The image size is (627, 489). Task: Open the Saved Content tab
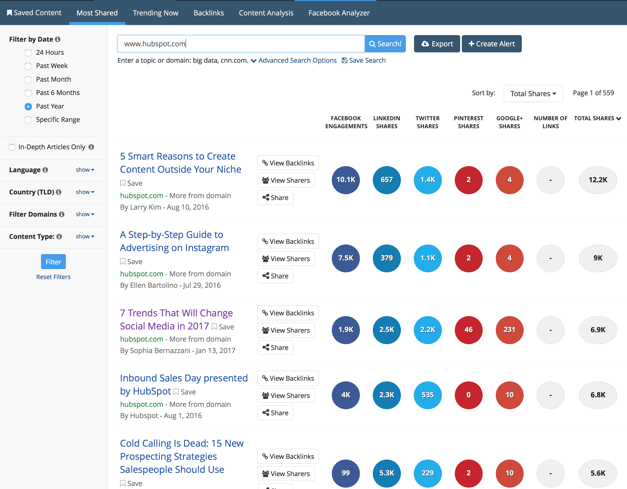click(x=34, y=13)
